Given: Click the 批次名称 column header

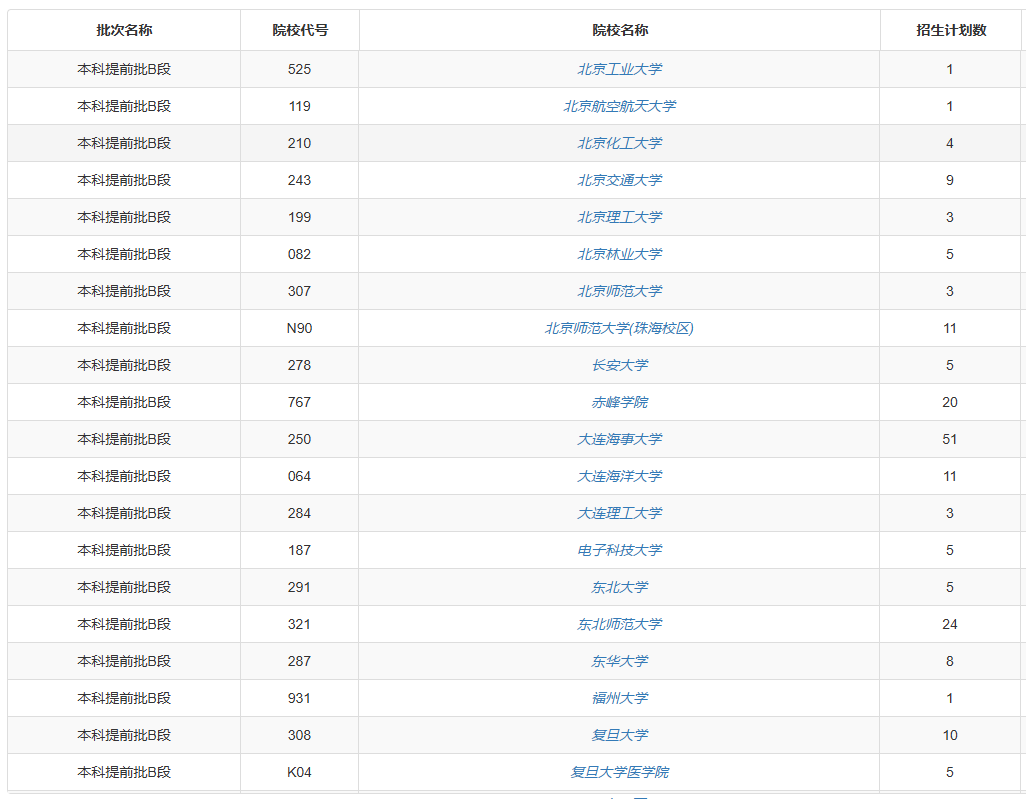Looking at the screenshot, I should tap(124, 30).
